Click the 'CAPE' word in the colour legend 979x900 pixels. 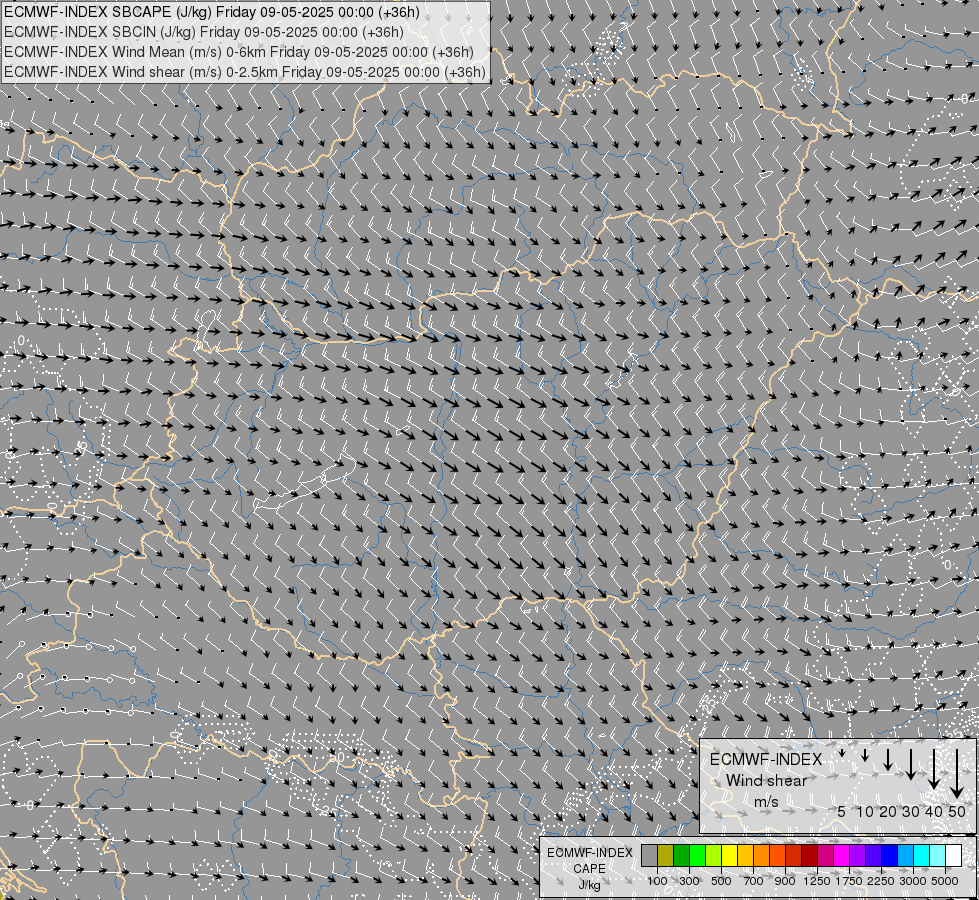(589, 868)
